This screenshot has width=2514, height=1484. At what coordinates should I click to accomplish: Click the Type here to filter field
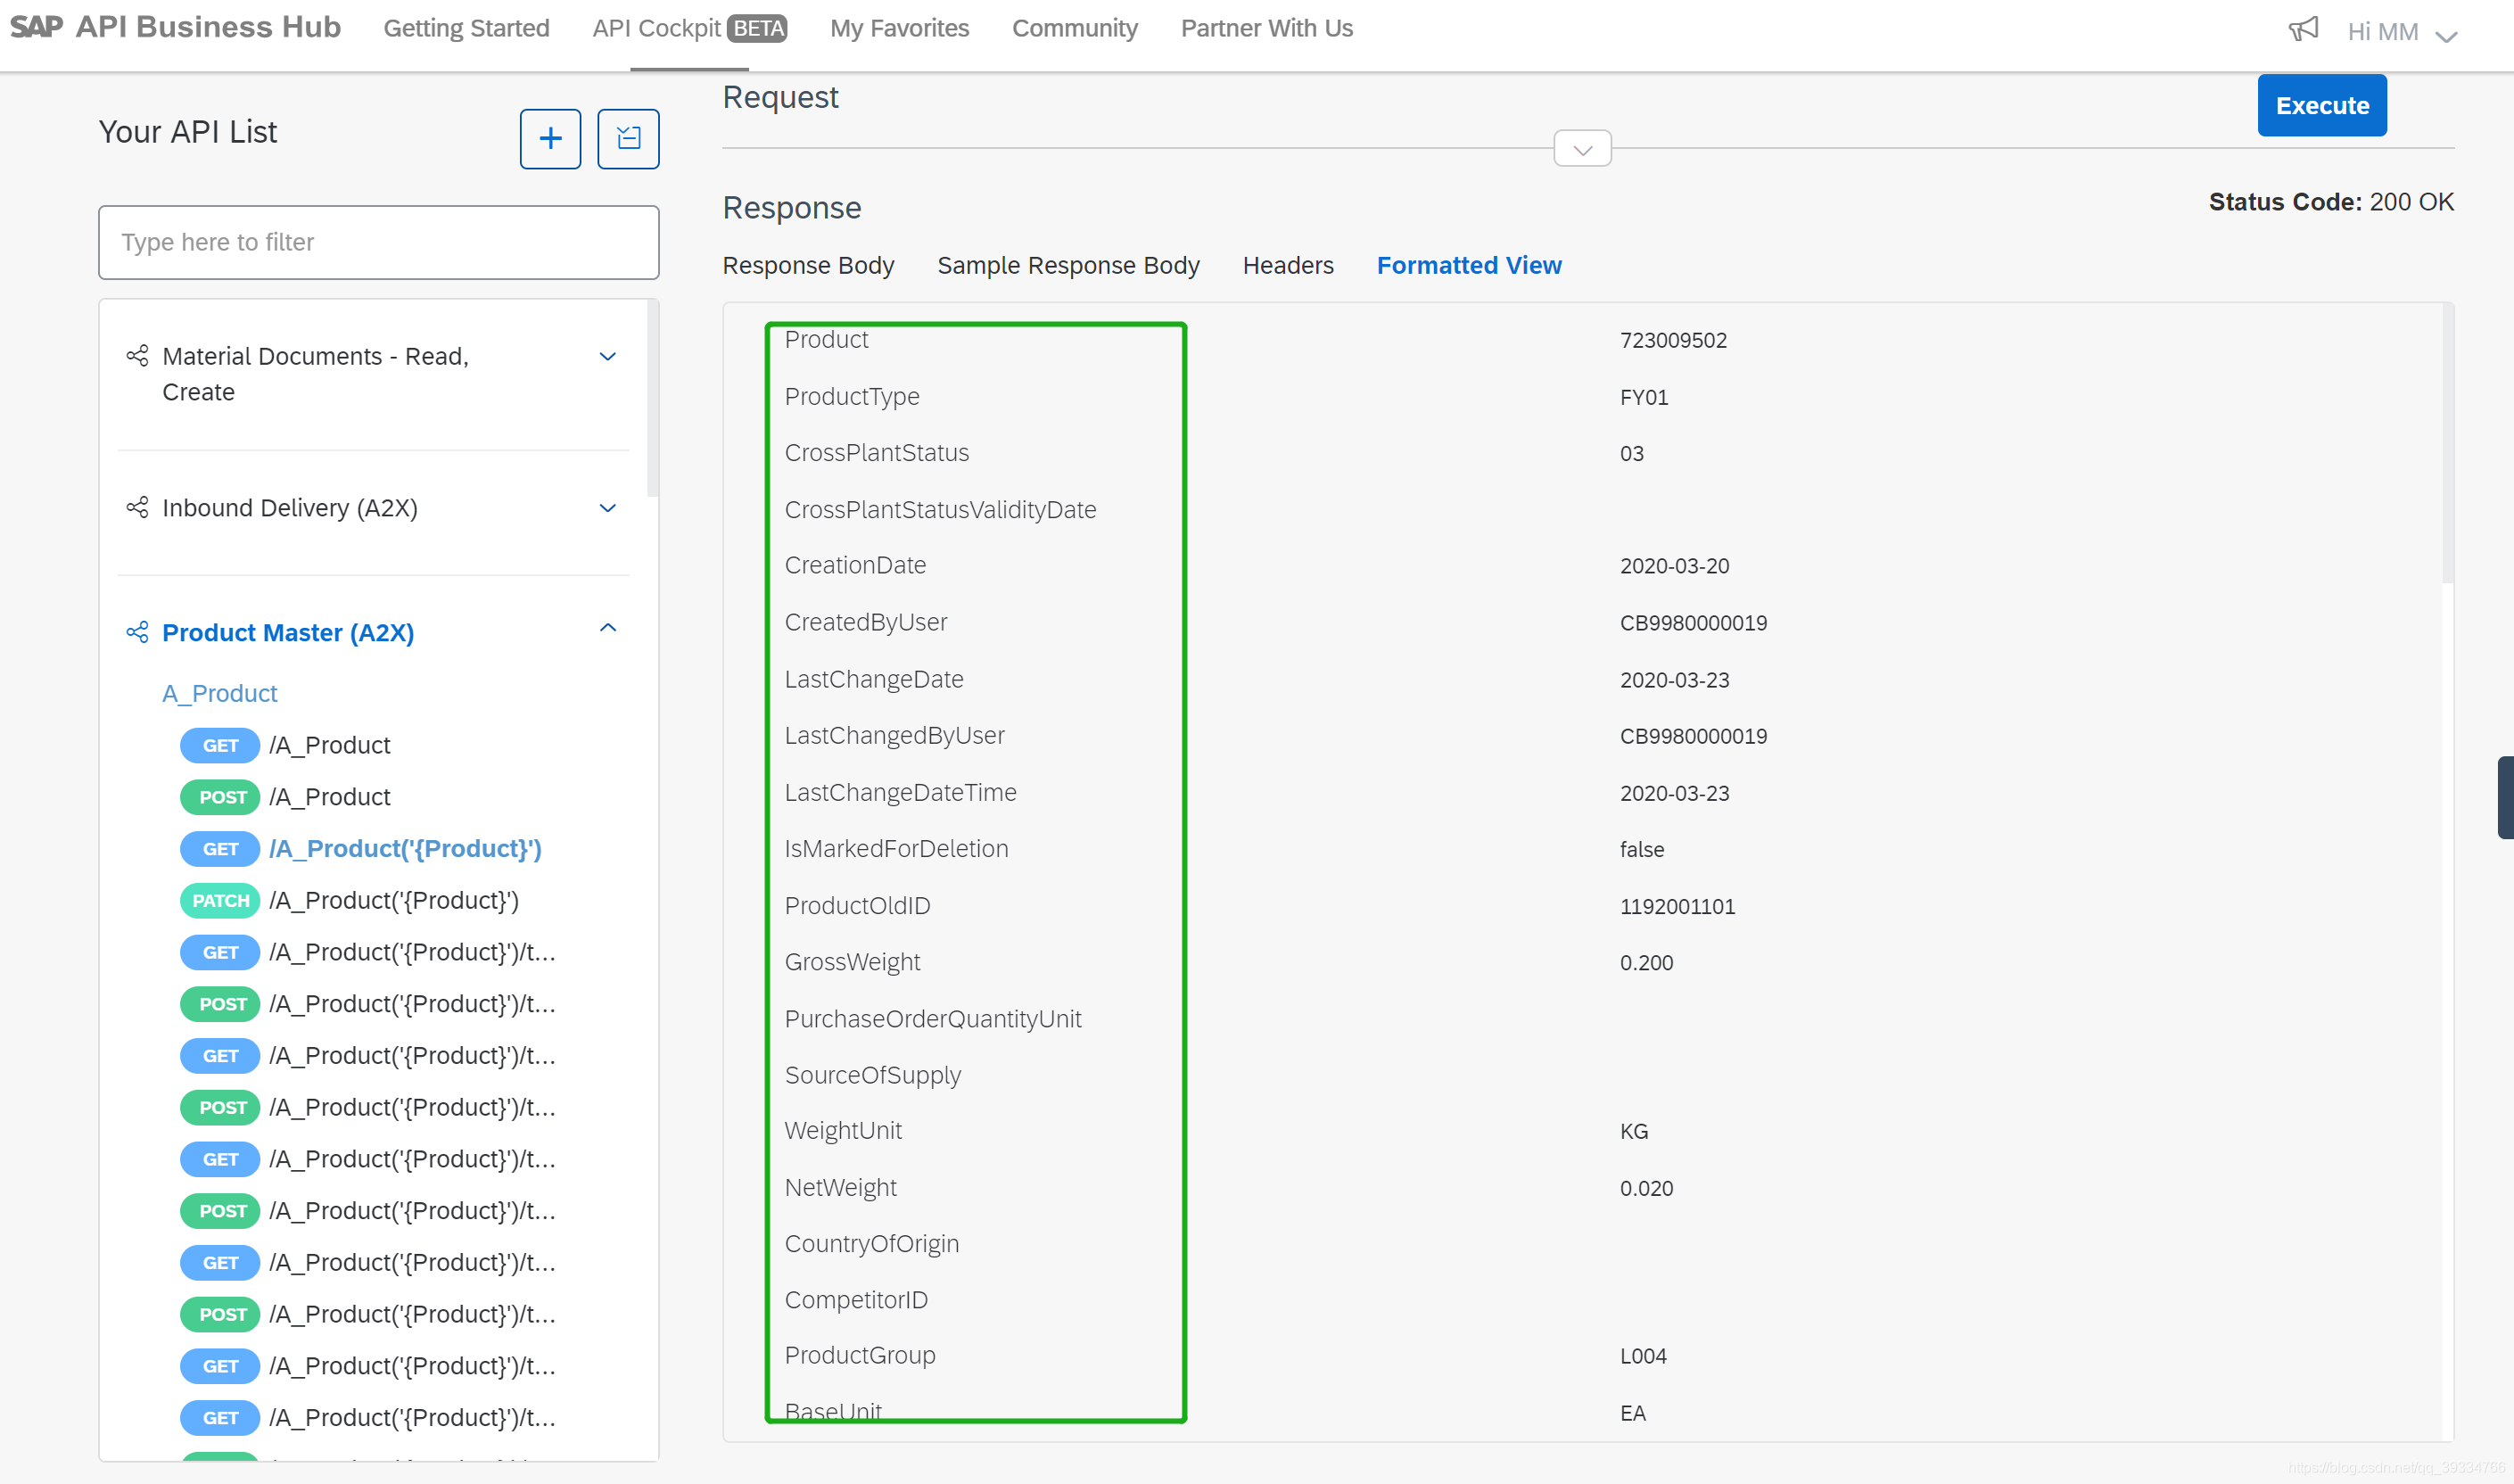click(378, 242)
